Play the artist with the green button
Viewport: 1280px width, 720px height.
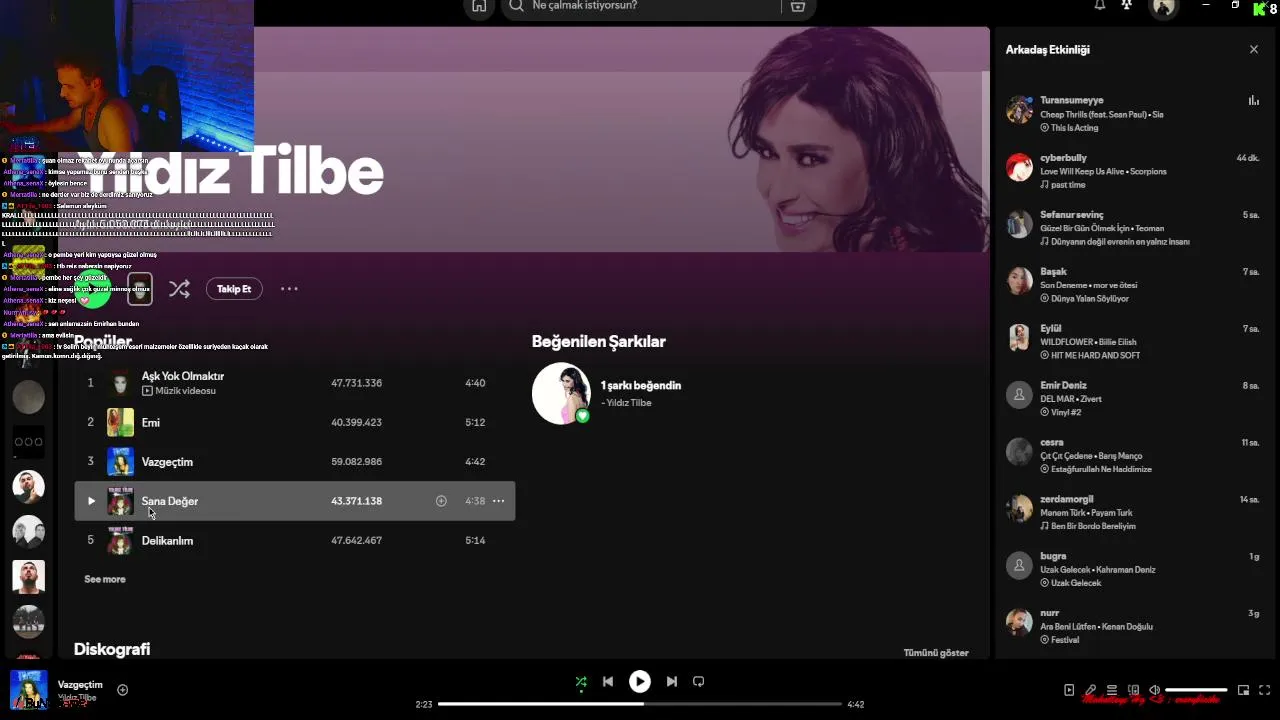pyautogui.click(x=94, y=289)
